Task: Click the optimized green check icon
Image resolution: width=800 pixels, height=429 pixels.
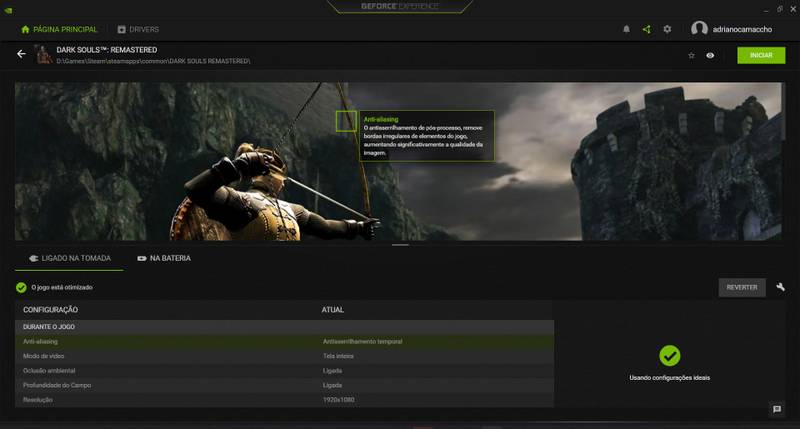Action: 21,288
